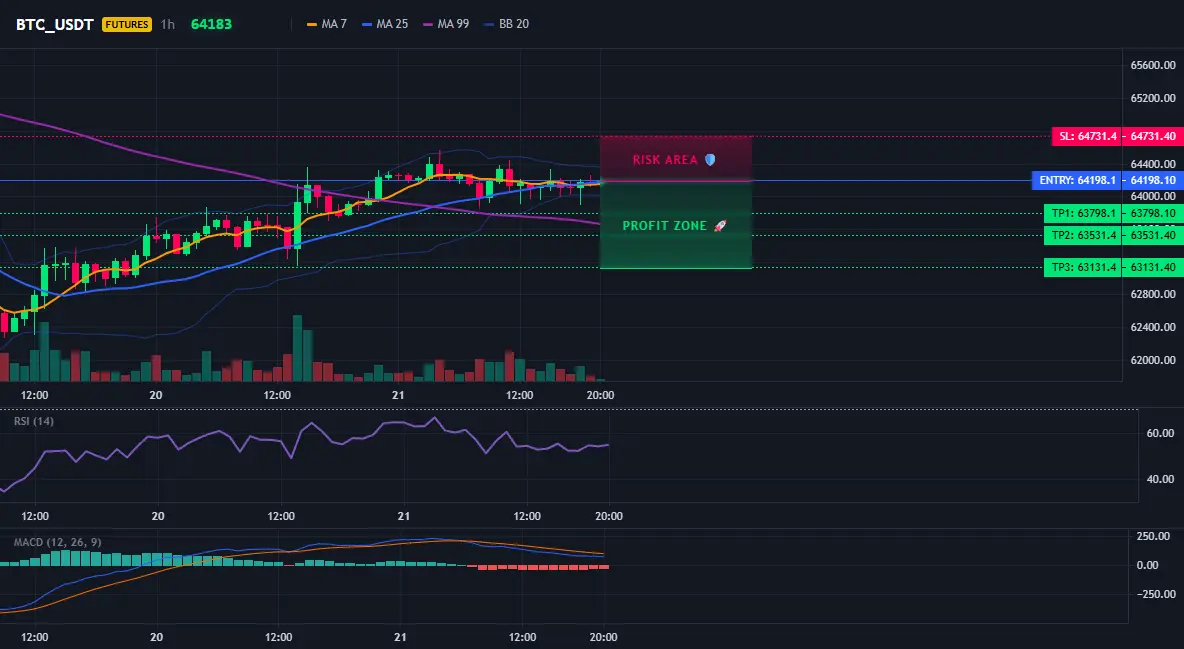Image resolution: width=1184 pixels, height=649 pixels.
Task: Click the 63531.40 green price tag
Action: 1153,235
